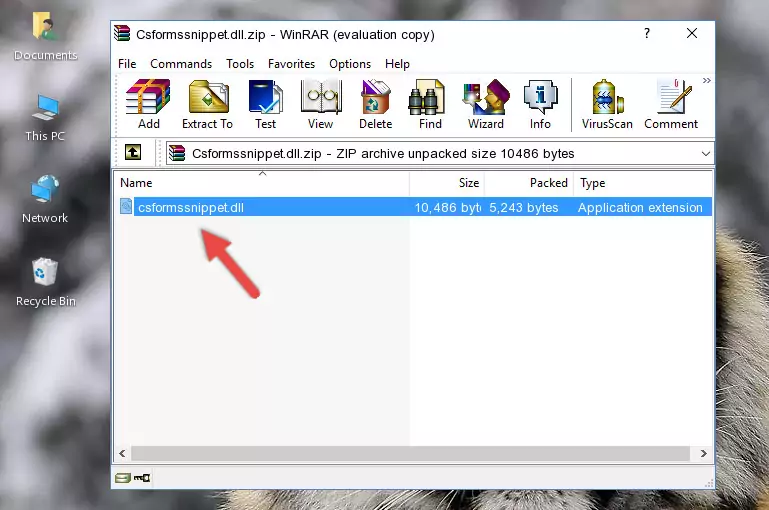Viewport: 769px width, 510px height.
Task: Show archive Info
Action: coord(540,104)
